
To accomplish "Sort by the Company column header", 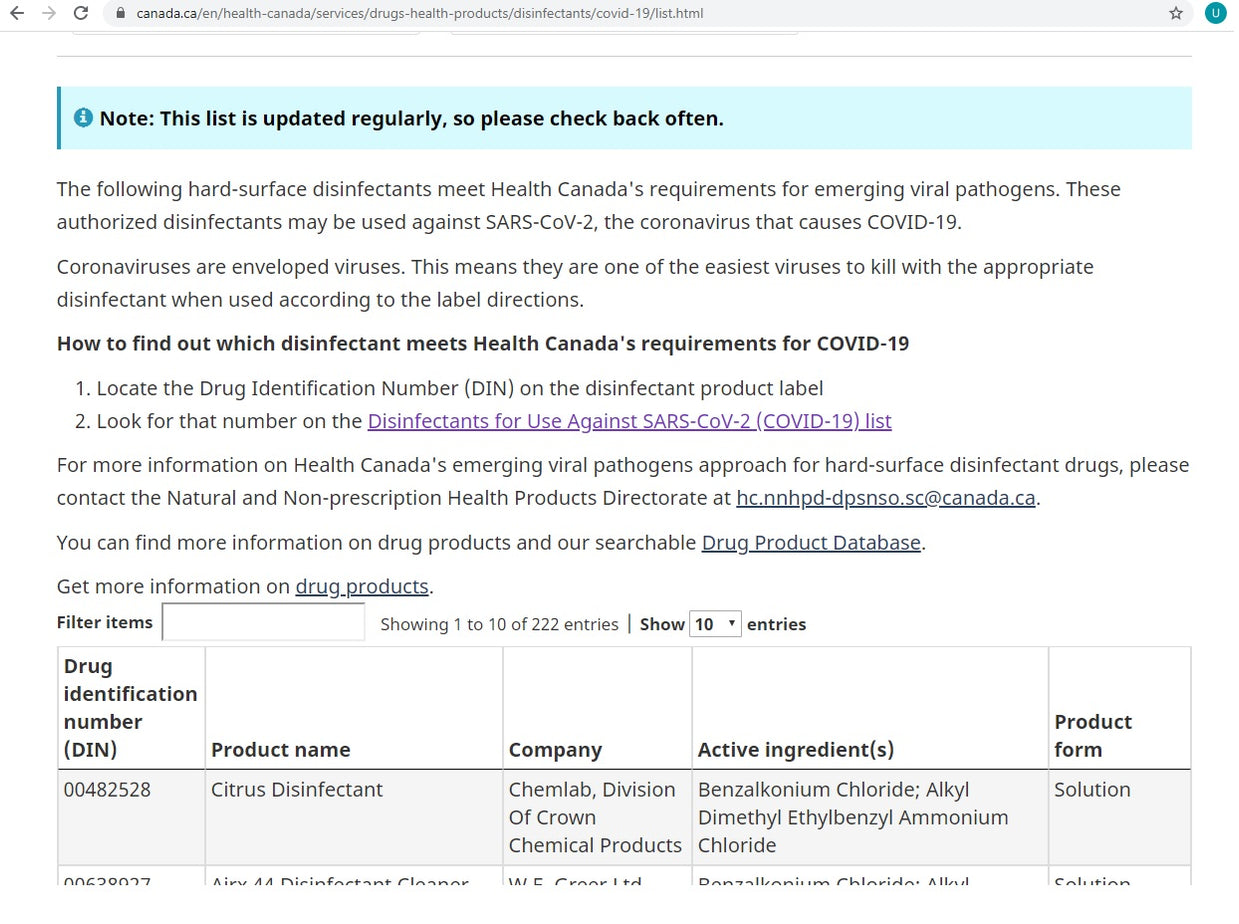I will [555, 749].
